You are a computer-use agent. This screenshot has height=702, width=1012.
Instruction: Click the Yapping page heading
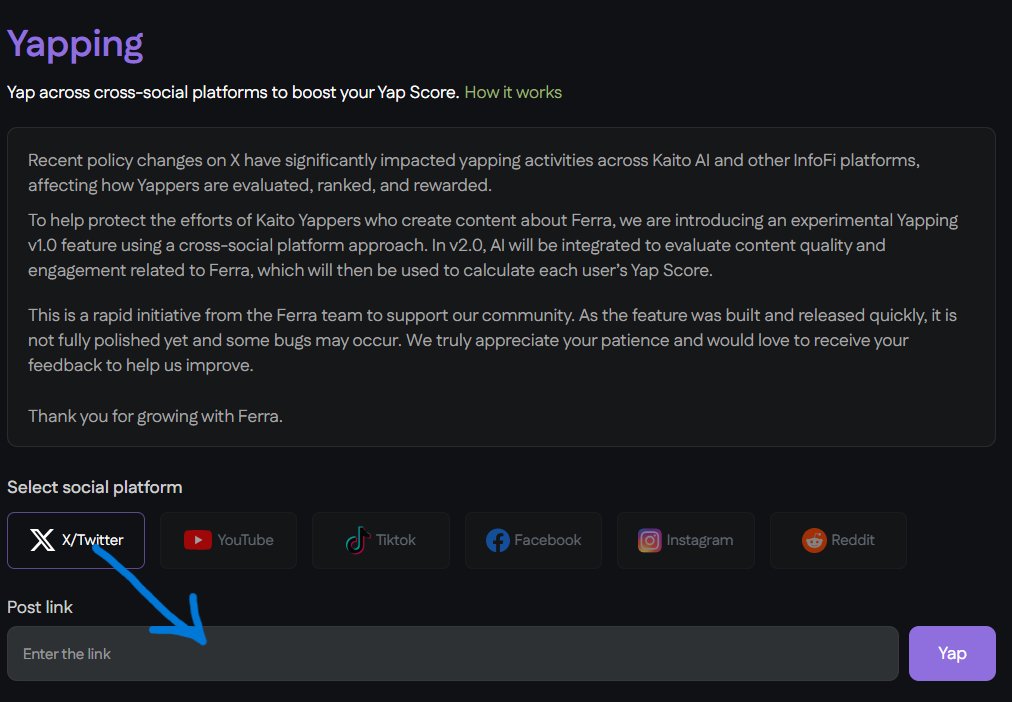(75, 45)
